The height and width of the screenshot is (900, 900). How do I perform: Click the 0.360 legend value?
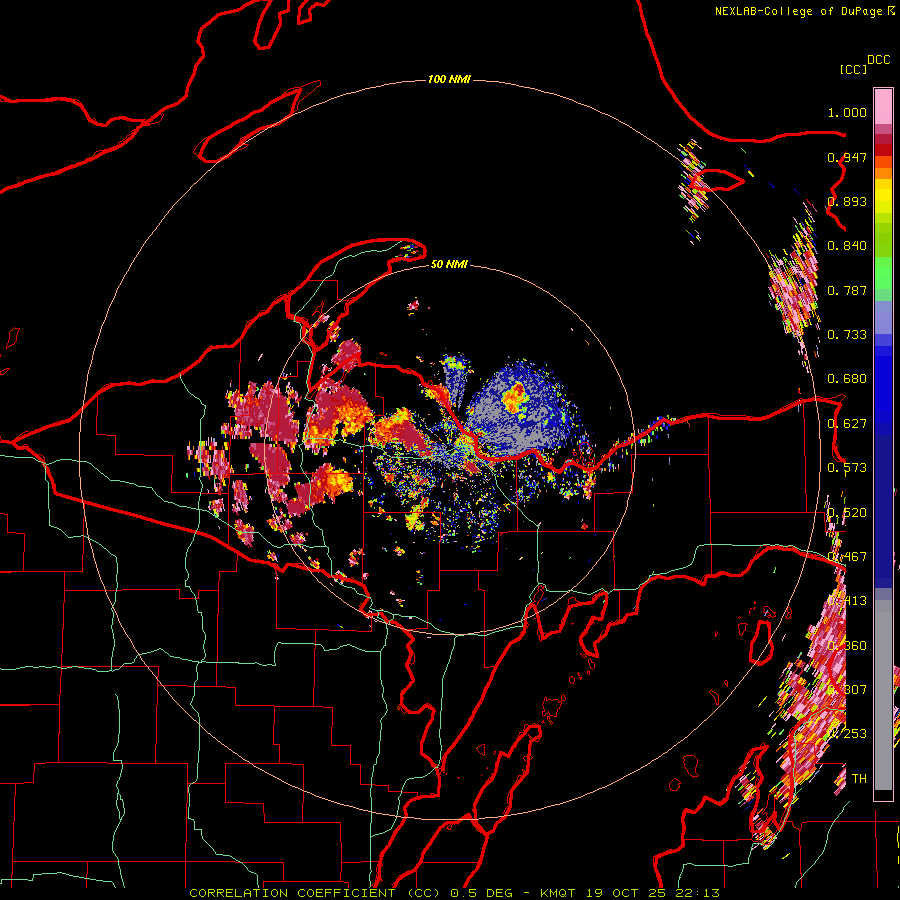pyautogui.click(x=847, y=646)
